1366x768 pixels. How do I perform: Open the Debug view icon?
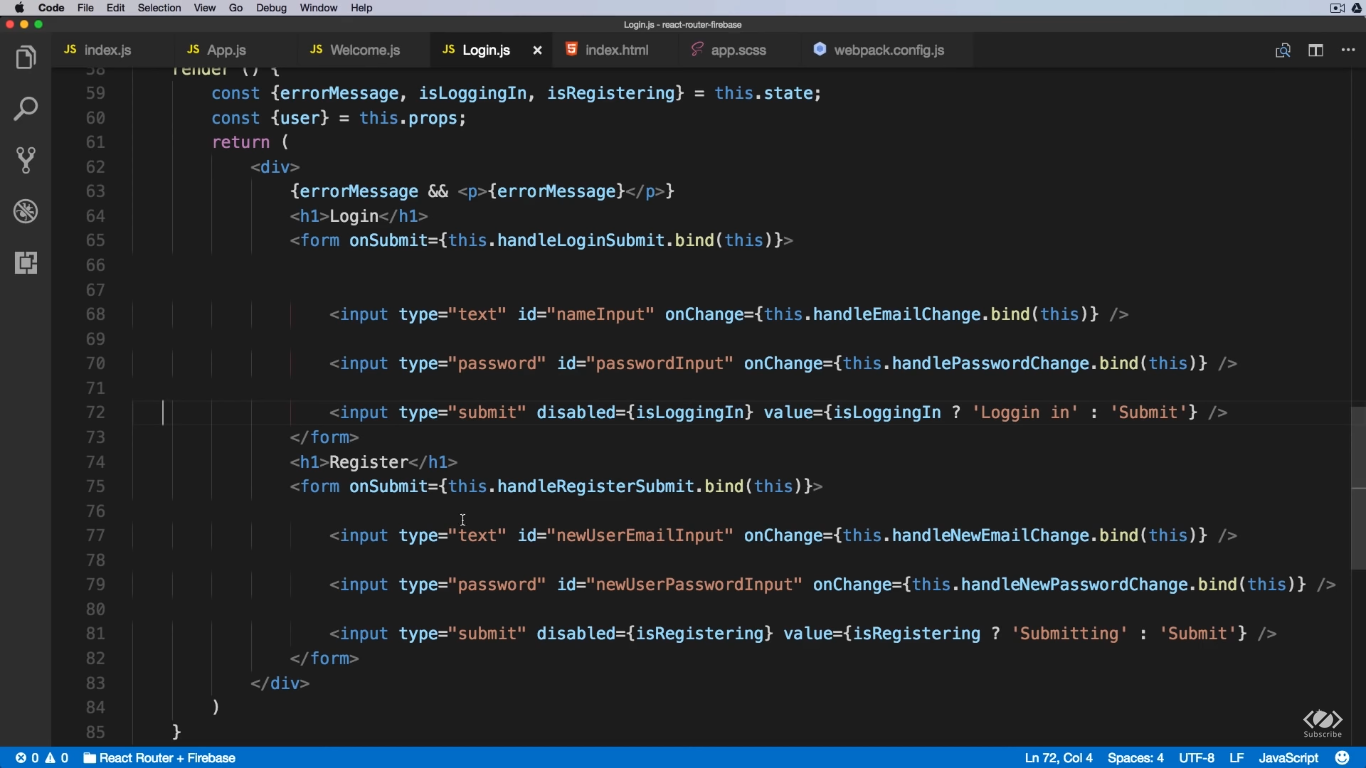pyautogui.click(x=26, y=211)
